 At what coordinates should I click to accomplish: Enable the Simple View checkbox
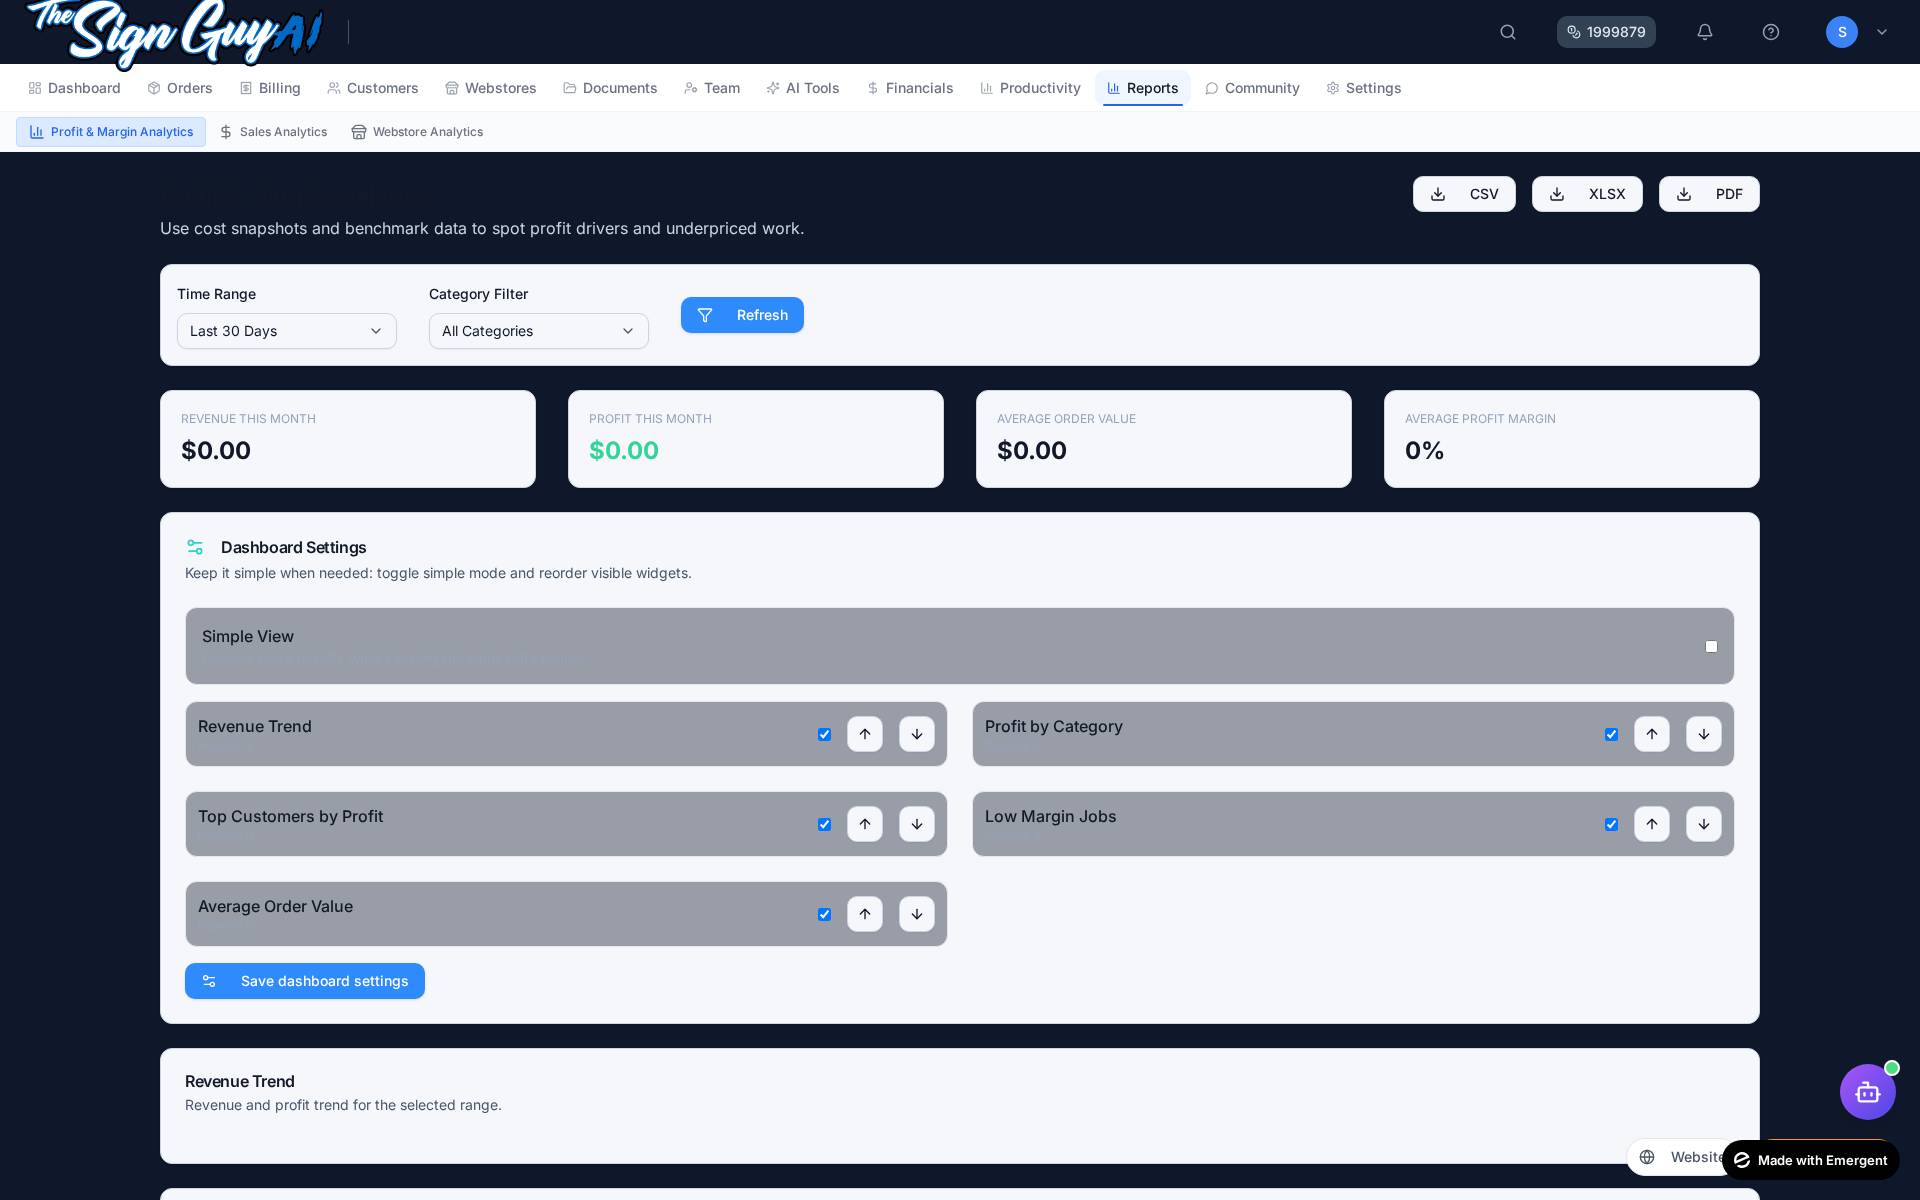point(1711,646)
